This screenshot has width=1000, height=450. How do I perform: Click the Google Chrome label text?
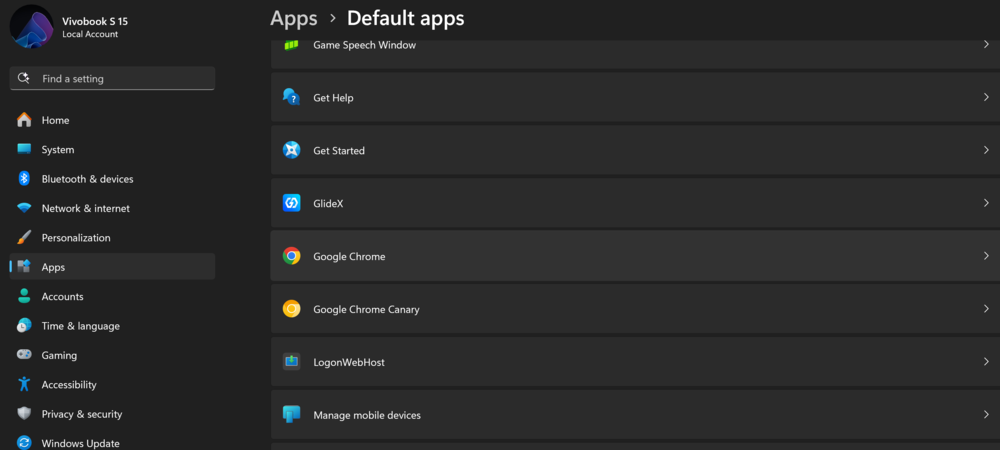[349, 256]
